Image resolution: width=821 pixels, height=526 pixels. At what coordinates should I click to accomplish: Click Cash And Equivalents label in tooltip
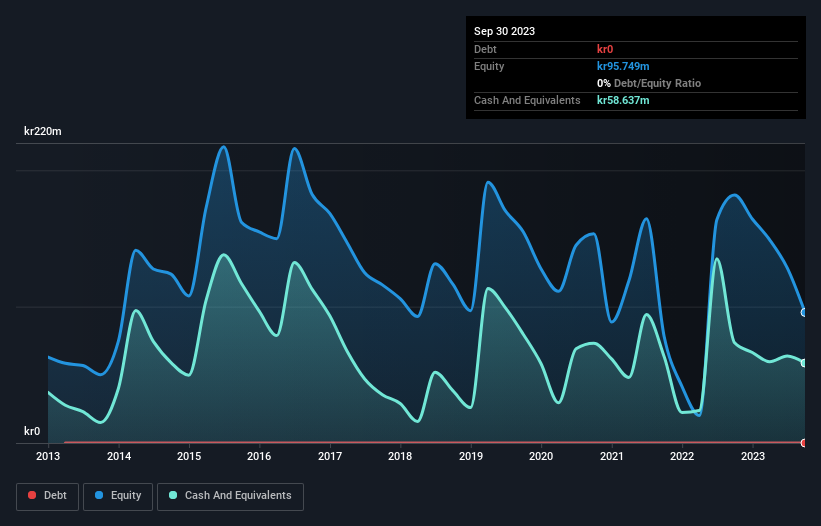click(527, 100)
